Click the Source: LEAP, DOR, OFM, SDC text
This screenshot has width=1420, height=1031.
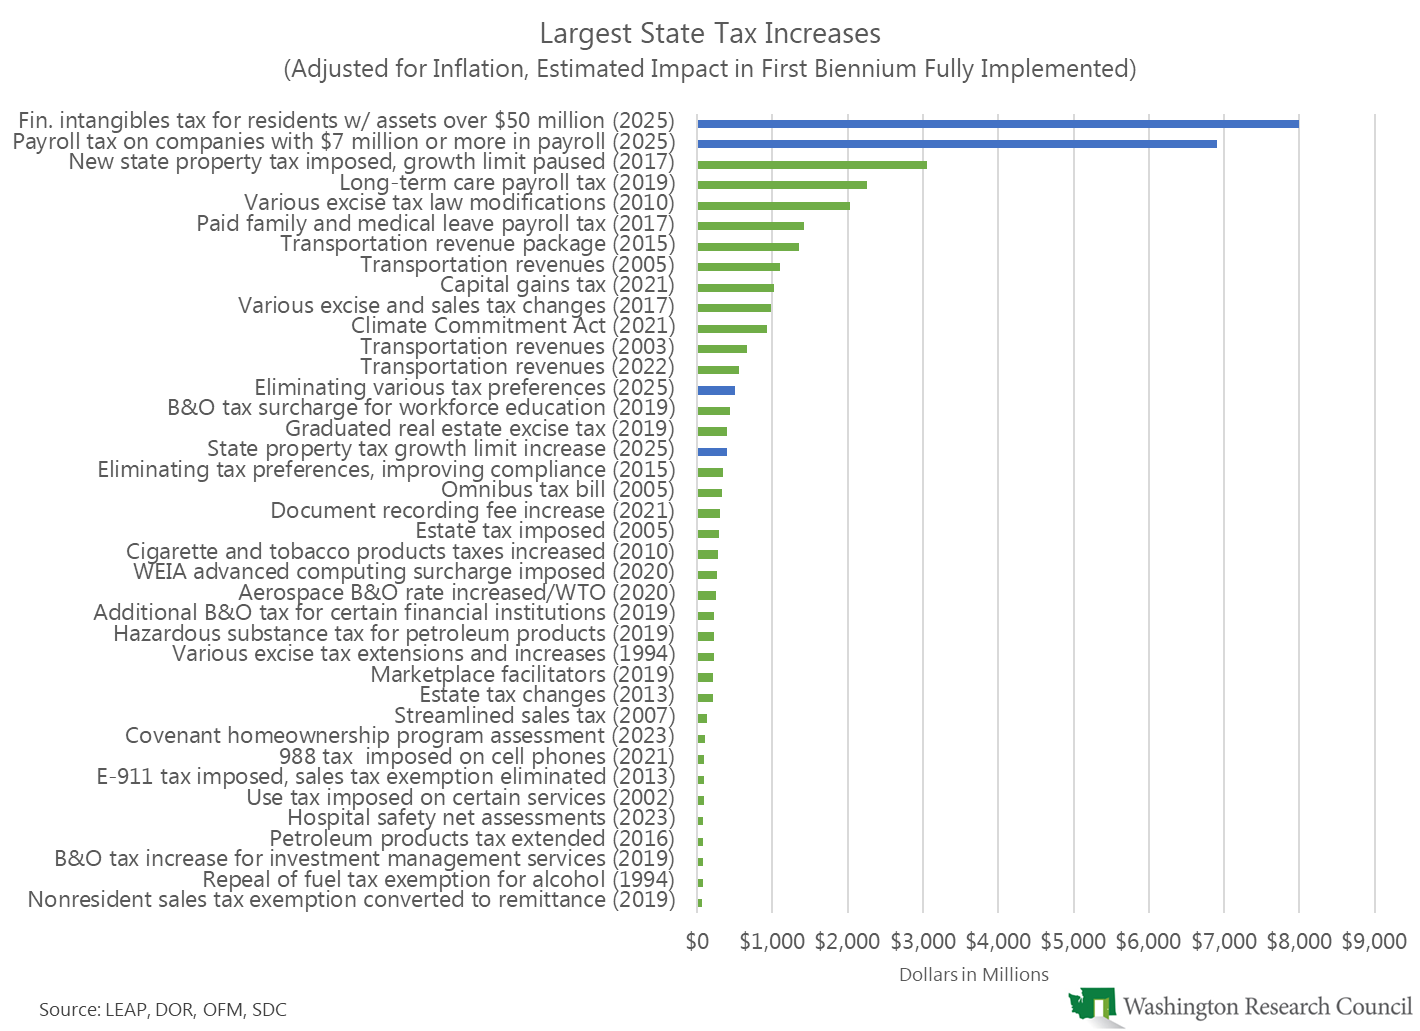163,1010
